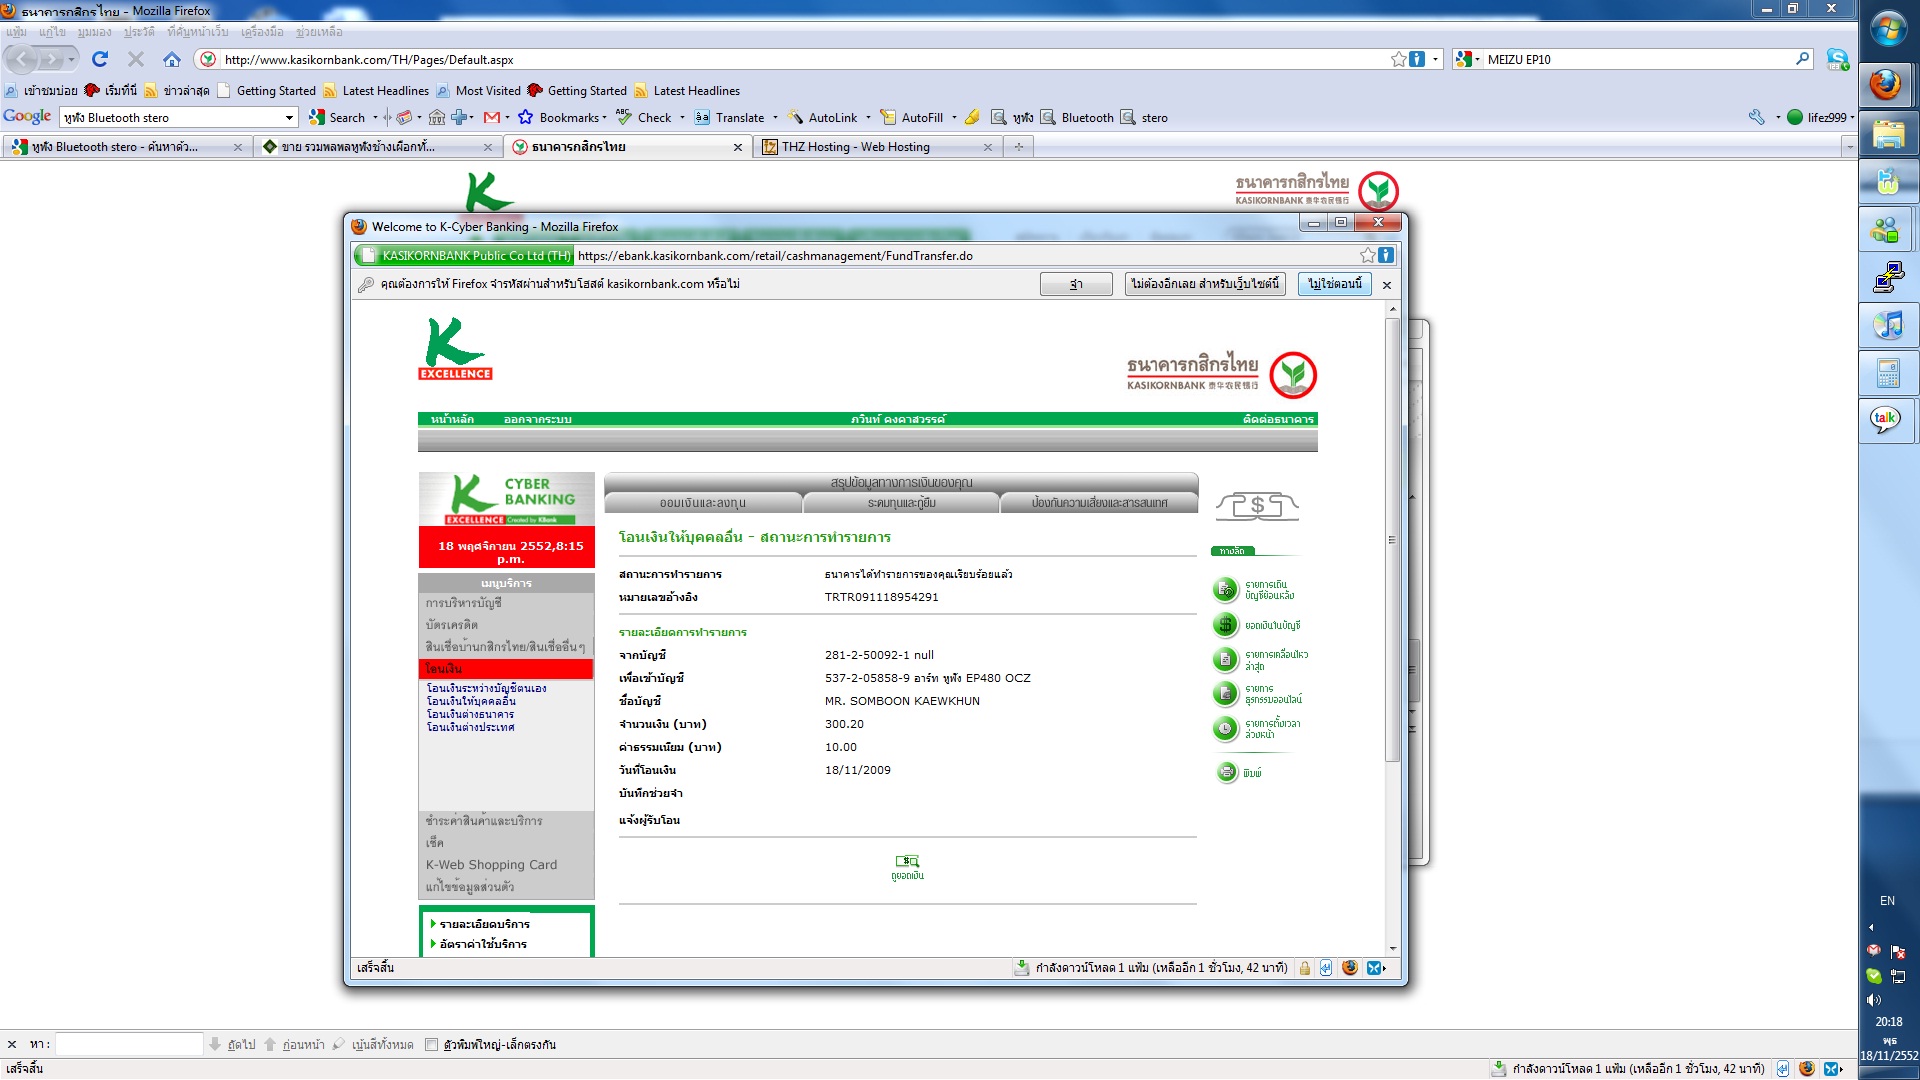1920x1080 pixels.
Task: Reload the page with refresh icon
Action: [x=100, y=59]
